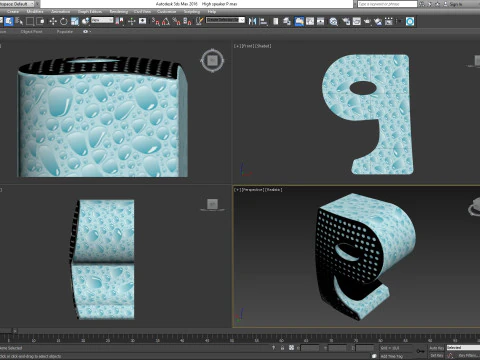Choose the Select and Scale tool
Screen dimensions: 480x360
[74, 21]
